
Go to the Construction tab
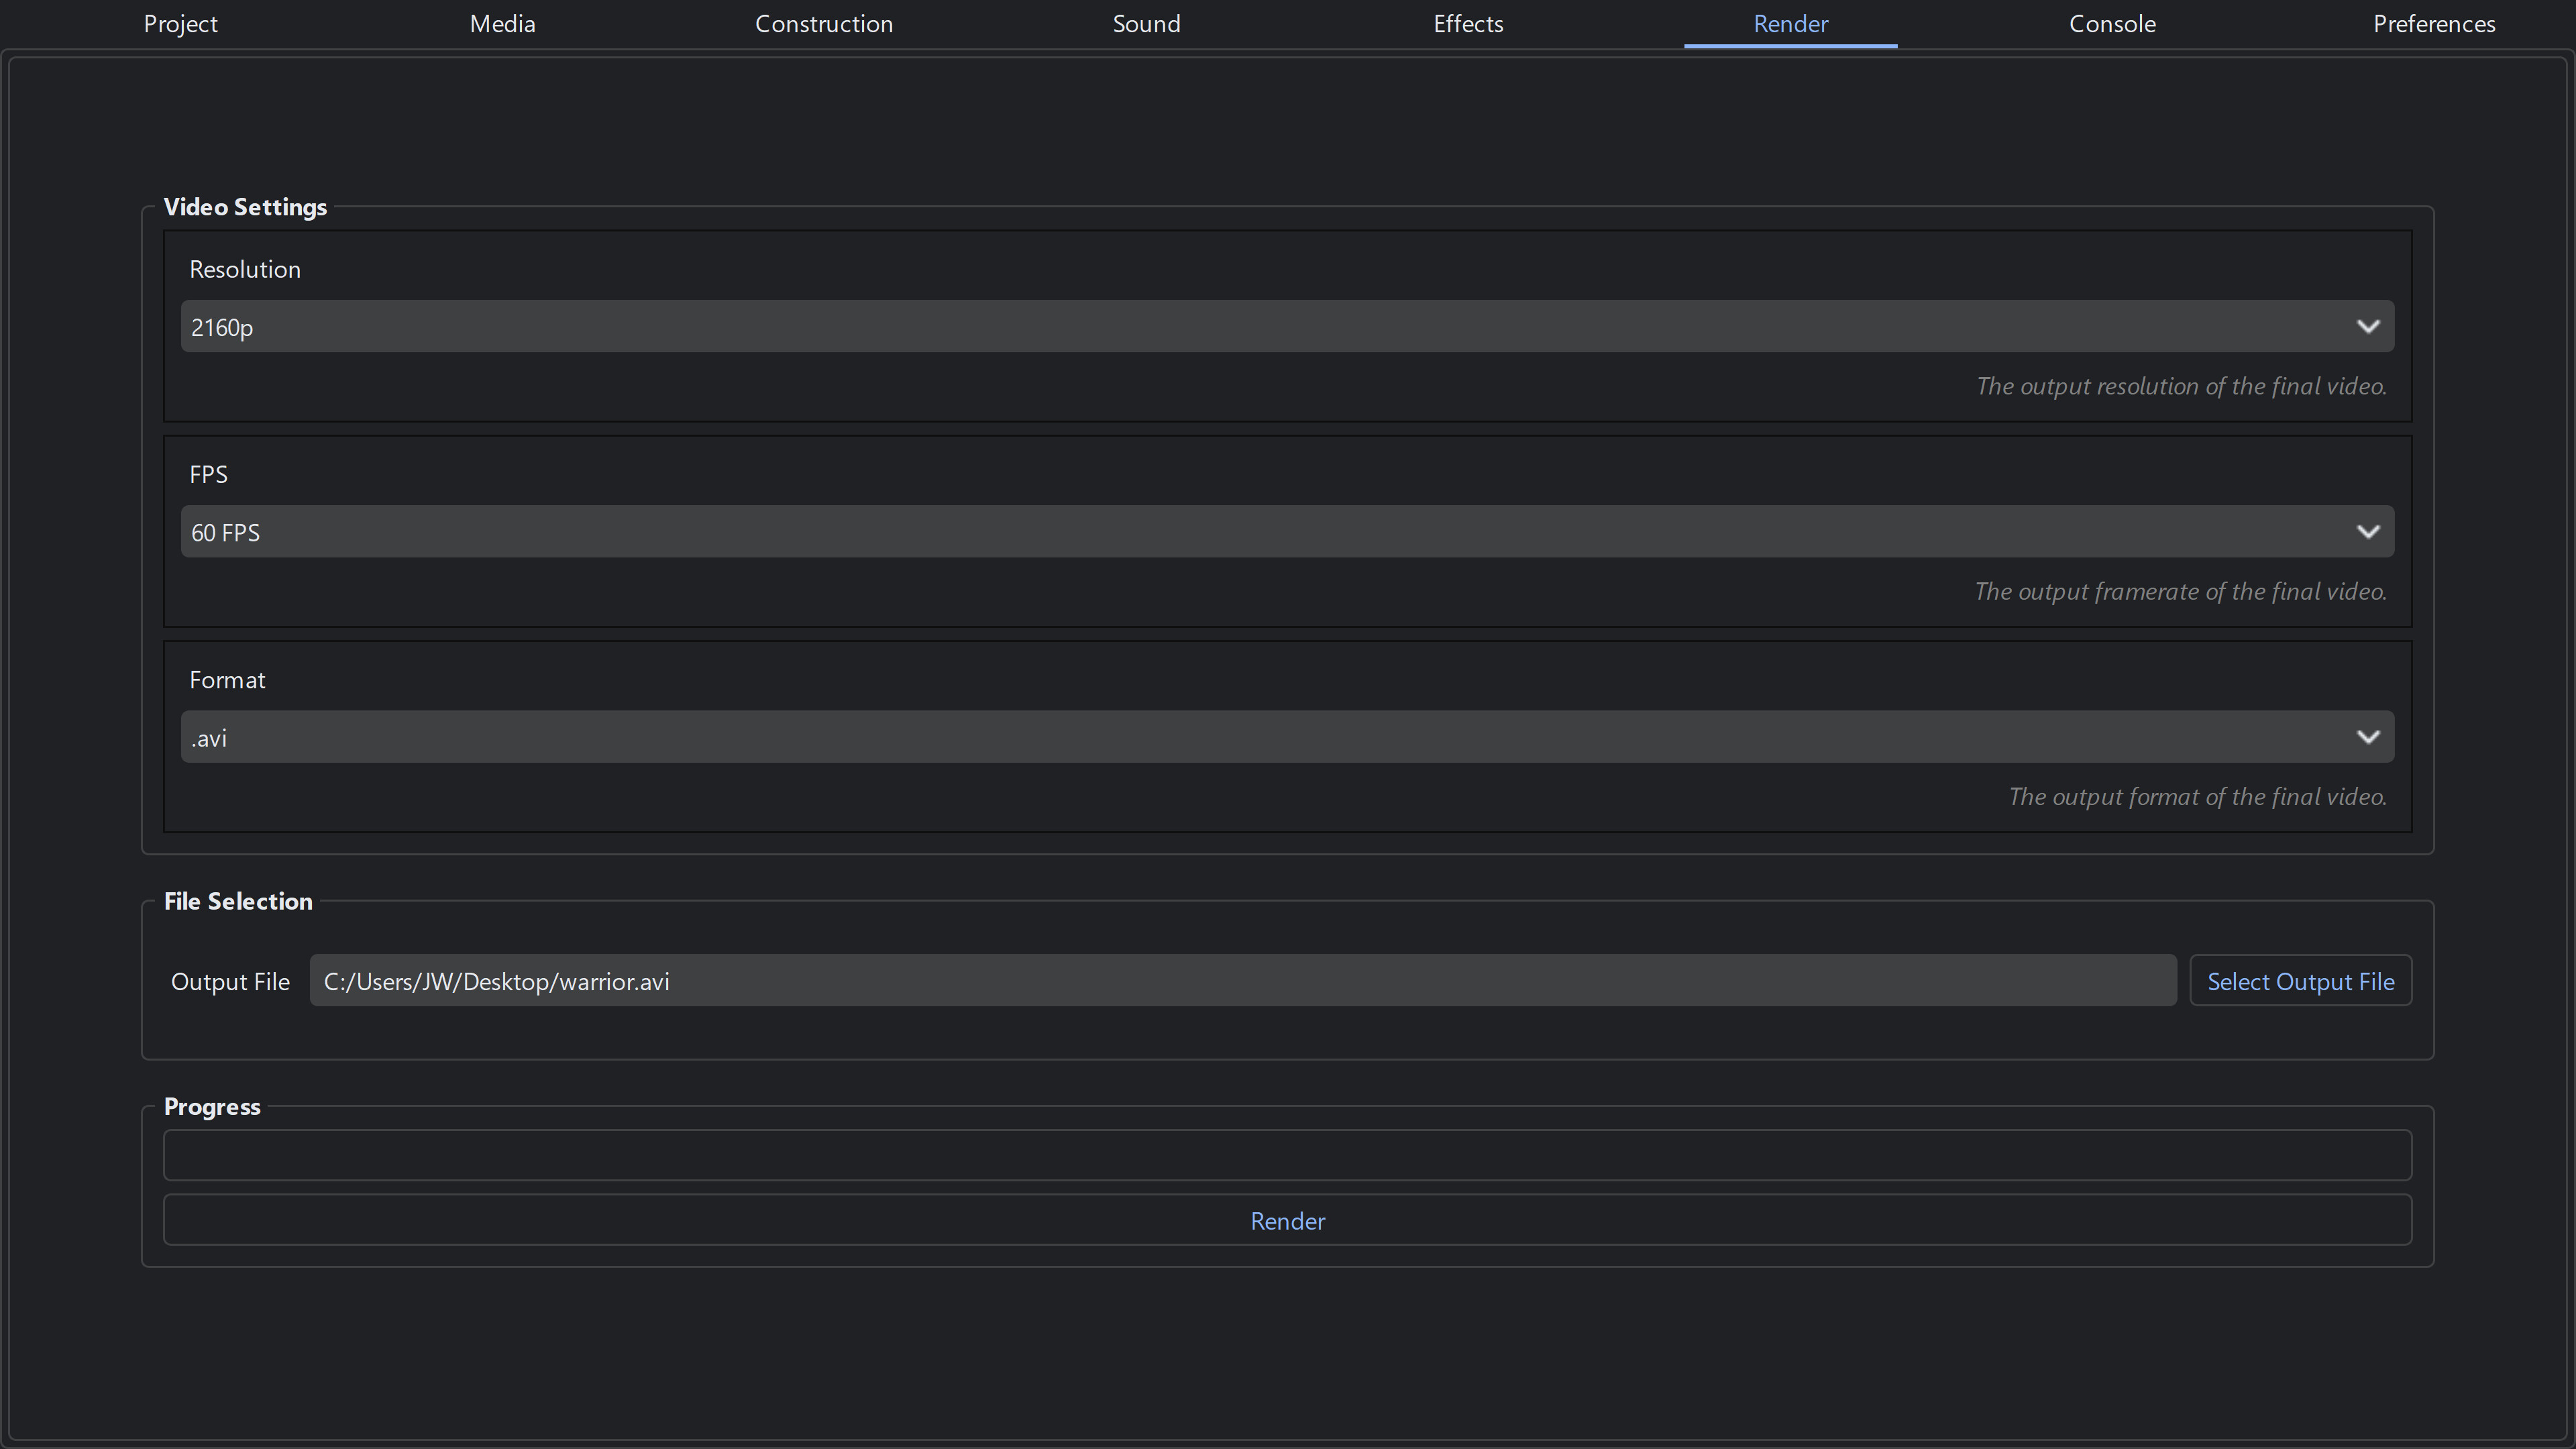[824, 24]
